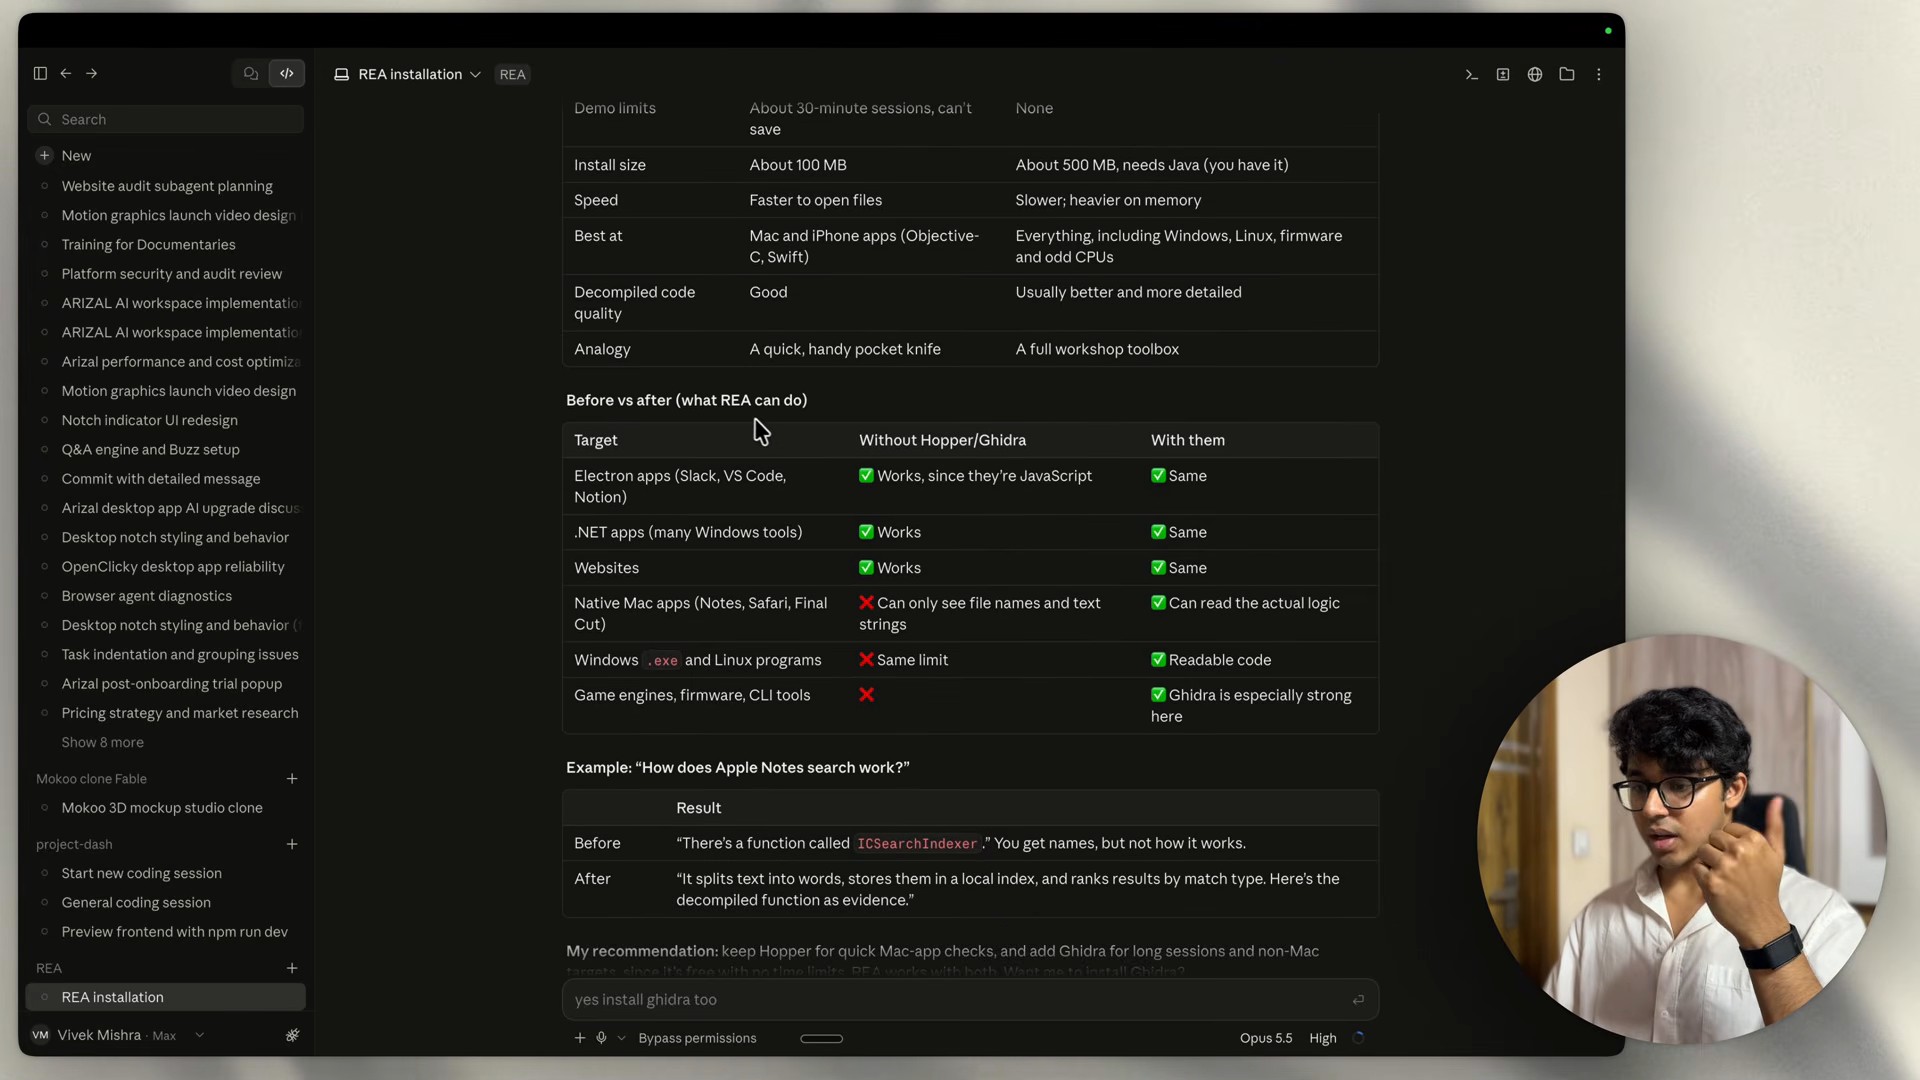Focus the sidebar Search field
1920x1080 pixels.
pyautogui.click(x=166, y=119)
